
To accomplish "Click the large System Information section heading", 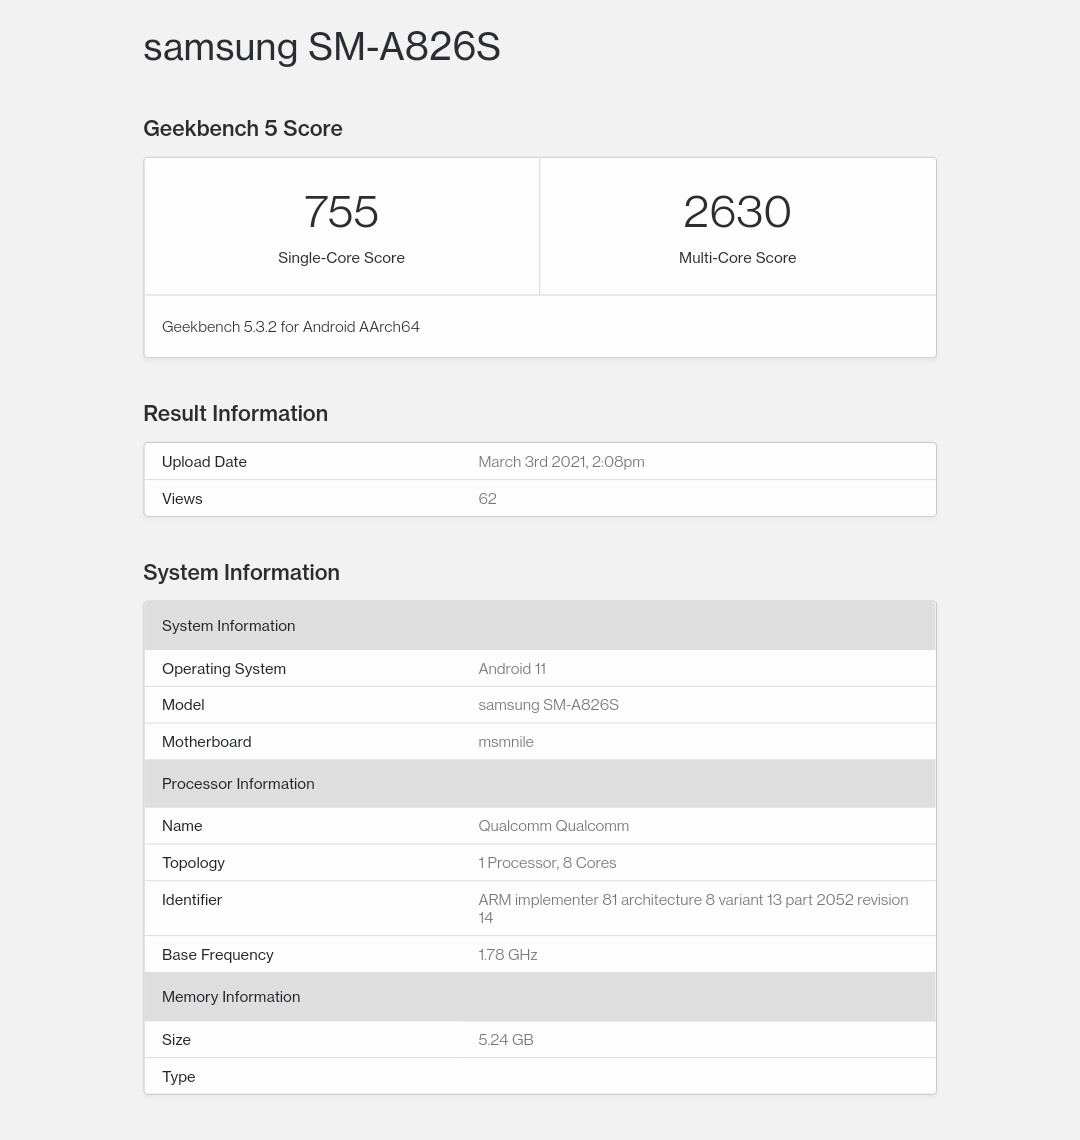I will point(241,572).
